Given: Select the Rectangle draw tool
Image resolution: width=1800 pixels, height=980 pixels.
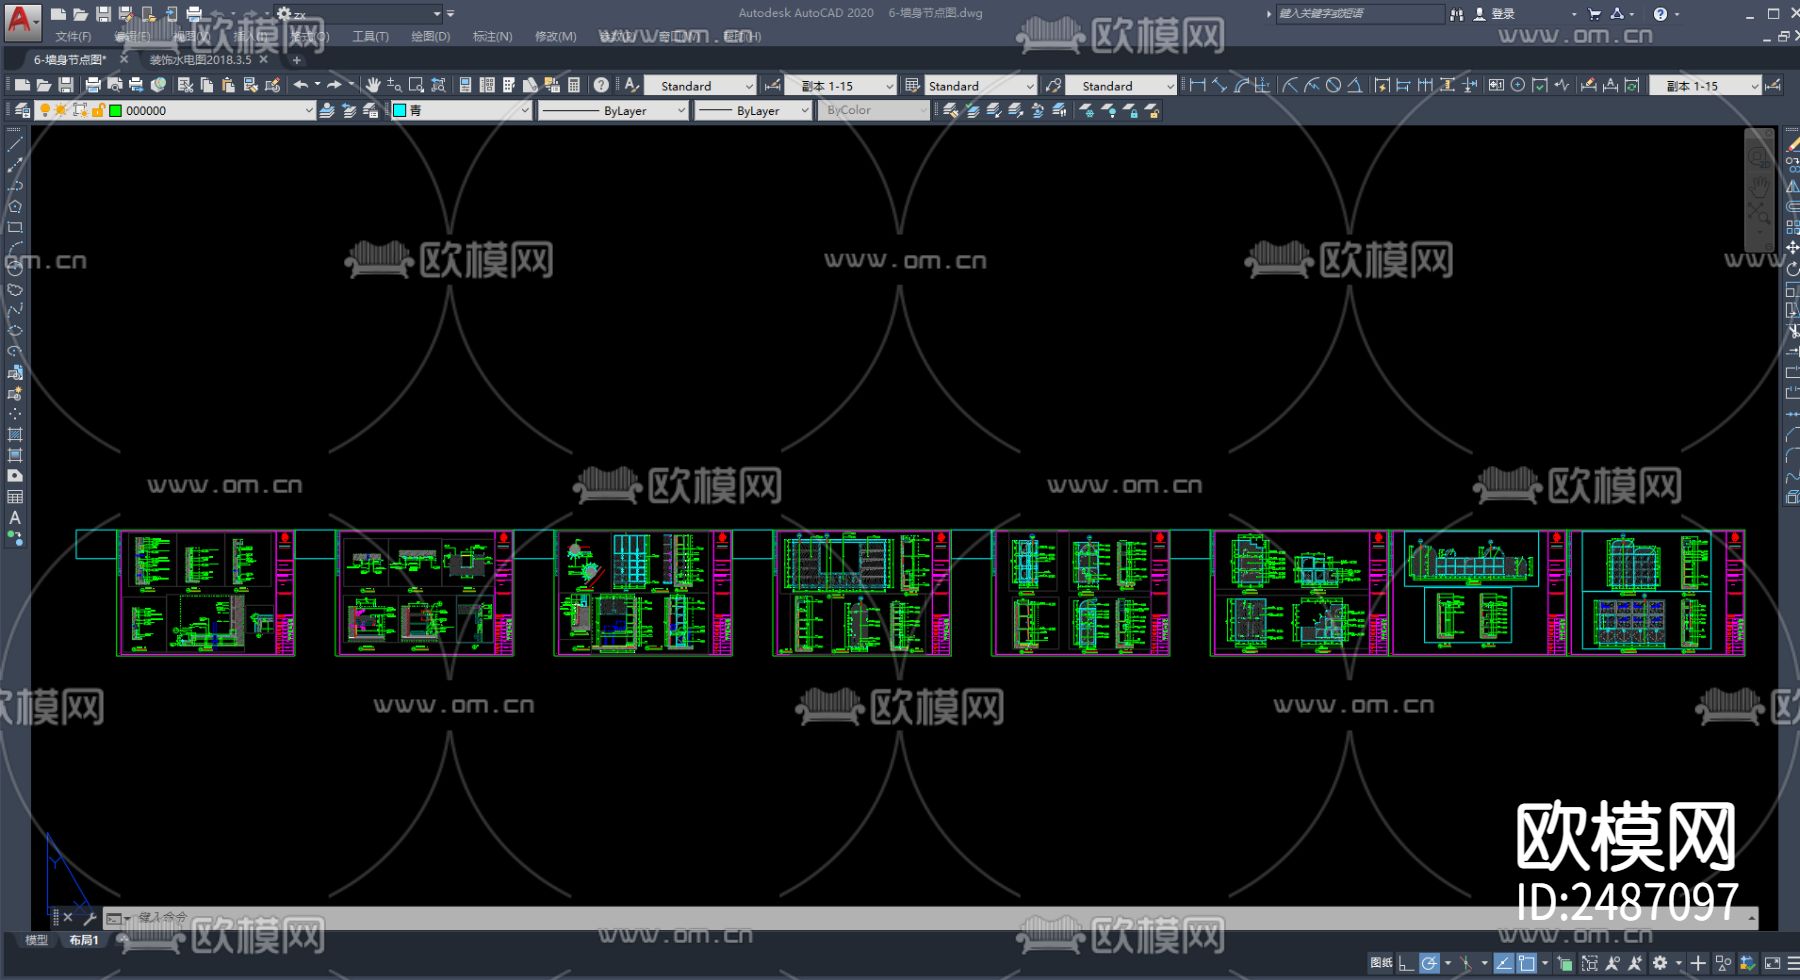Looking at the screenshot, I should coord(15,227).
